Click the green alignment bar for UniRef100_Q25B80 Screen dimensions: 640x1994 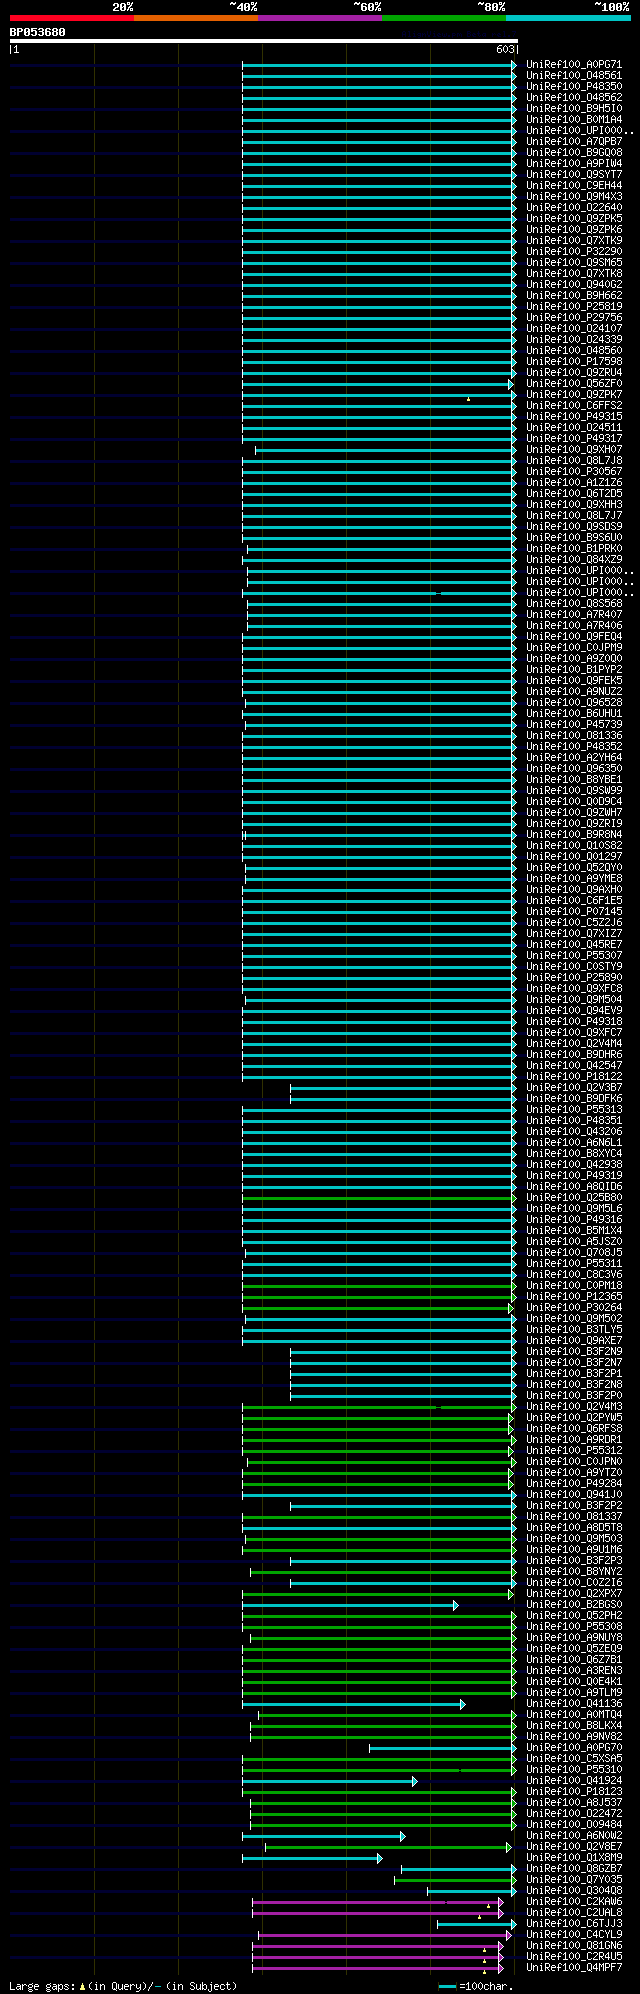[x=378, y=1198]
